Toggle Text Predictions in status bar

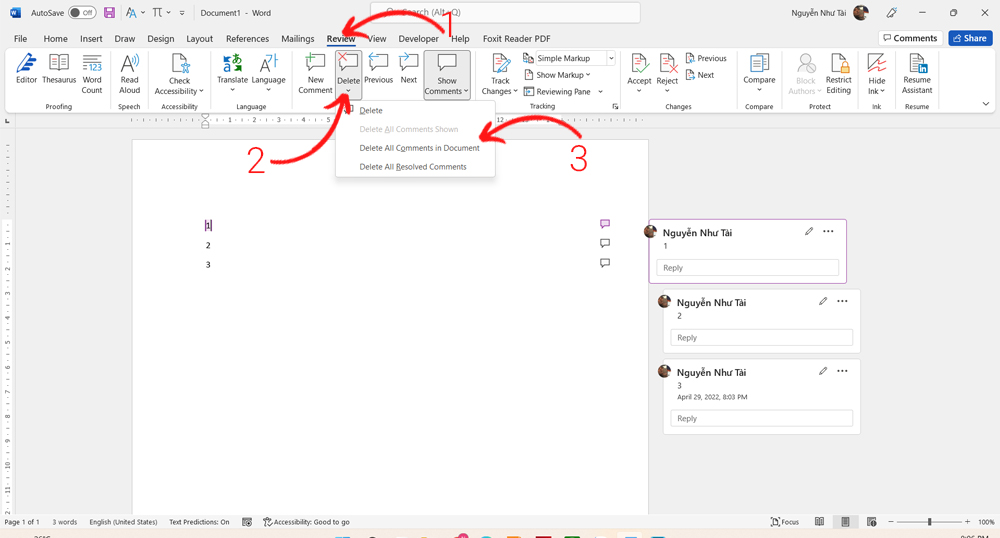pos(199,522)
